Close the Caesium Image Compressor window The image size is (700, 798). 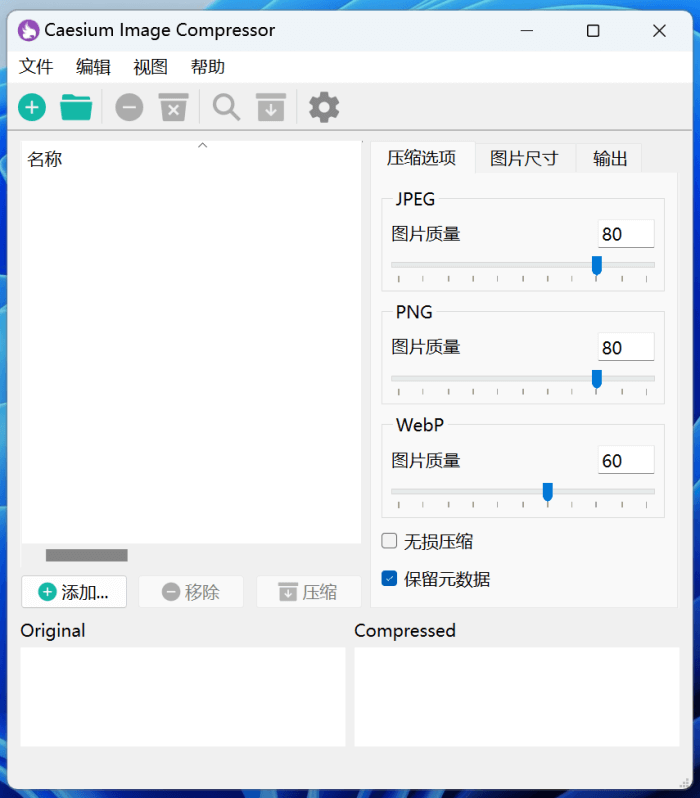coord(659,31)
